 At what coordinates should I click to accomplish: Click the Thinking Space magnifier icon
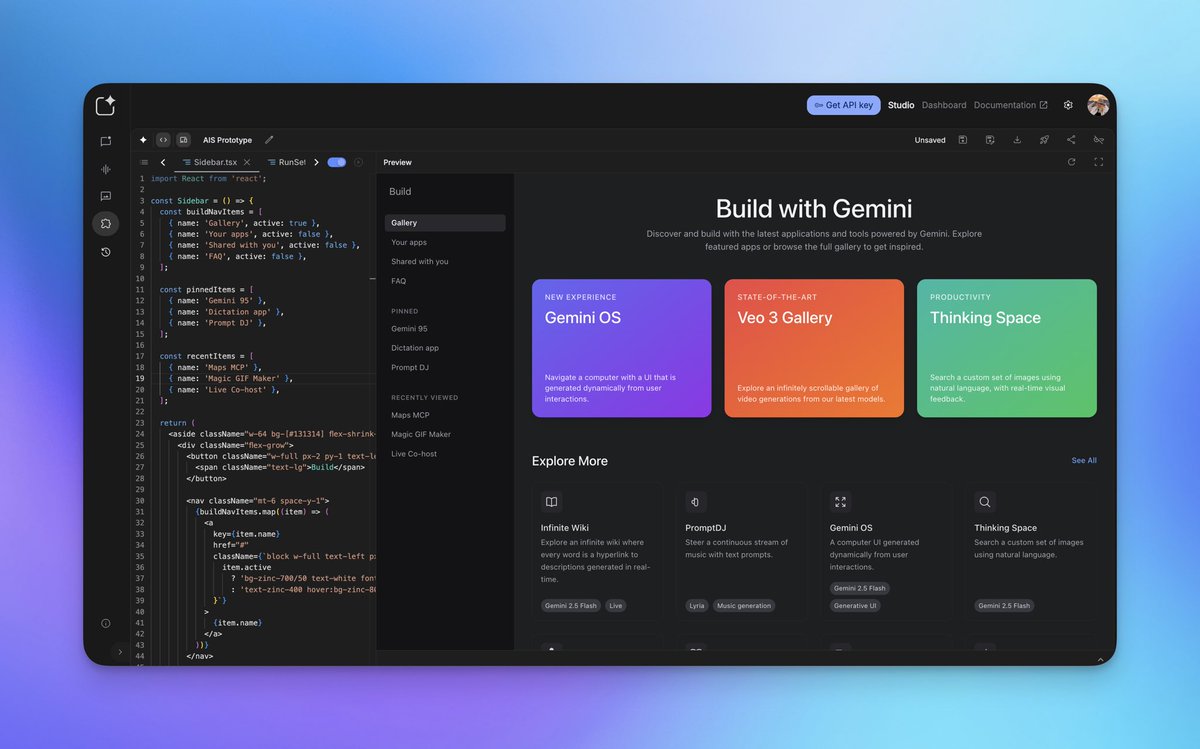tap(985, 502)
